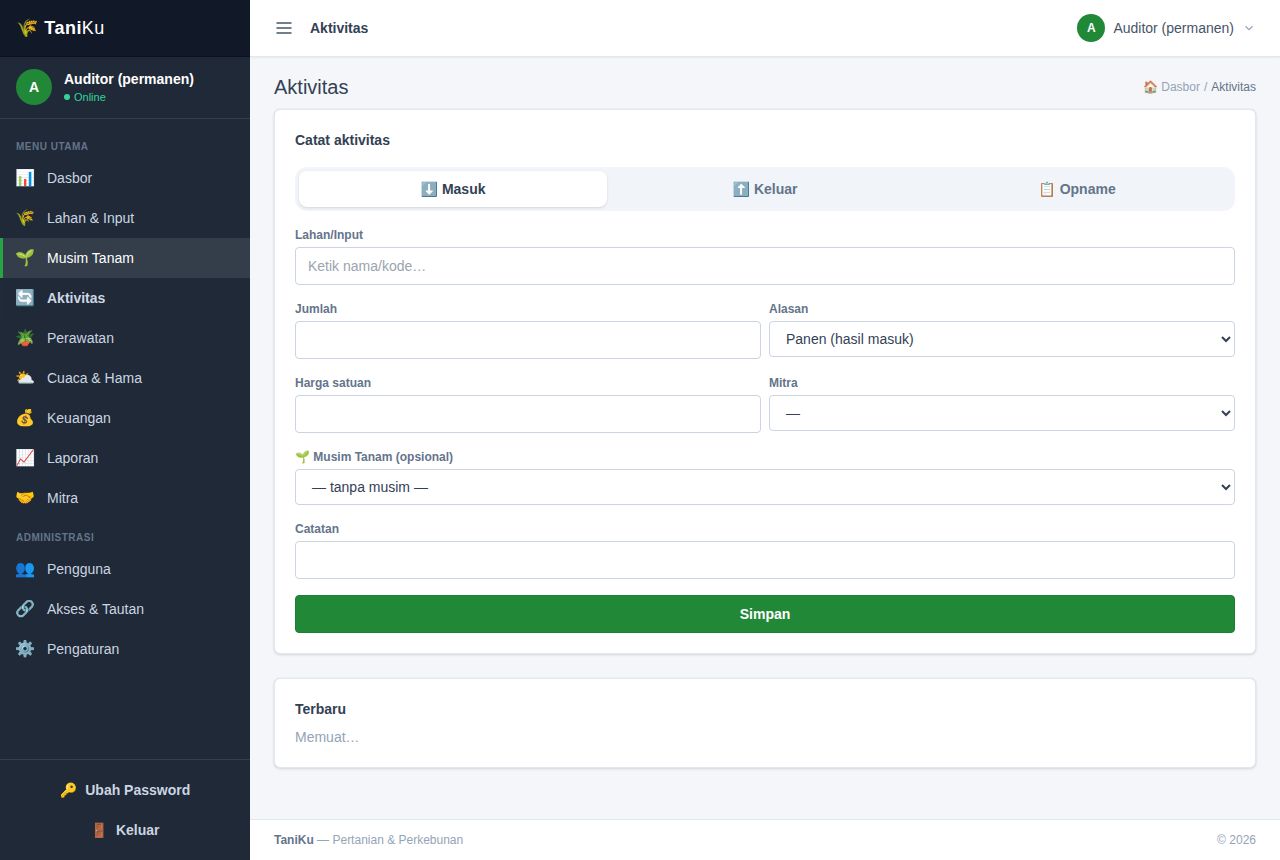1280x860 pixels.
Task: Expand the Musim Tanam season dropdown
Action: [765, 487]
